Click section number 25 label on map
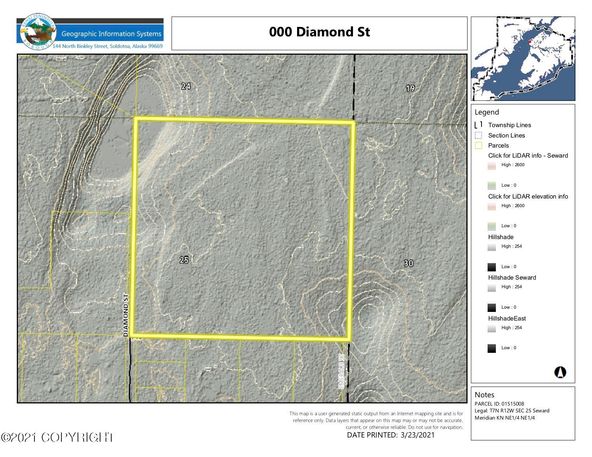 click(184, 260)
